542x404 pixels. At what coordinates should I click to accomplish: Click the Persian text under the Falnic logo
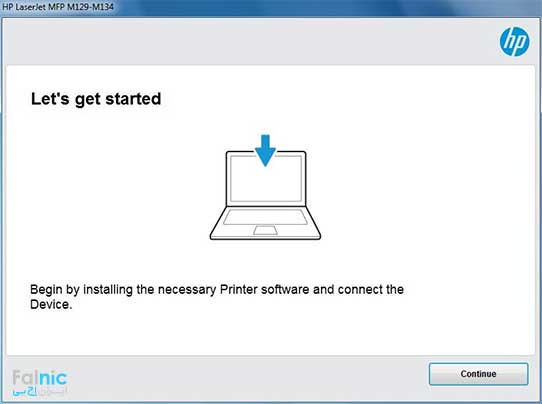39,392
